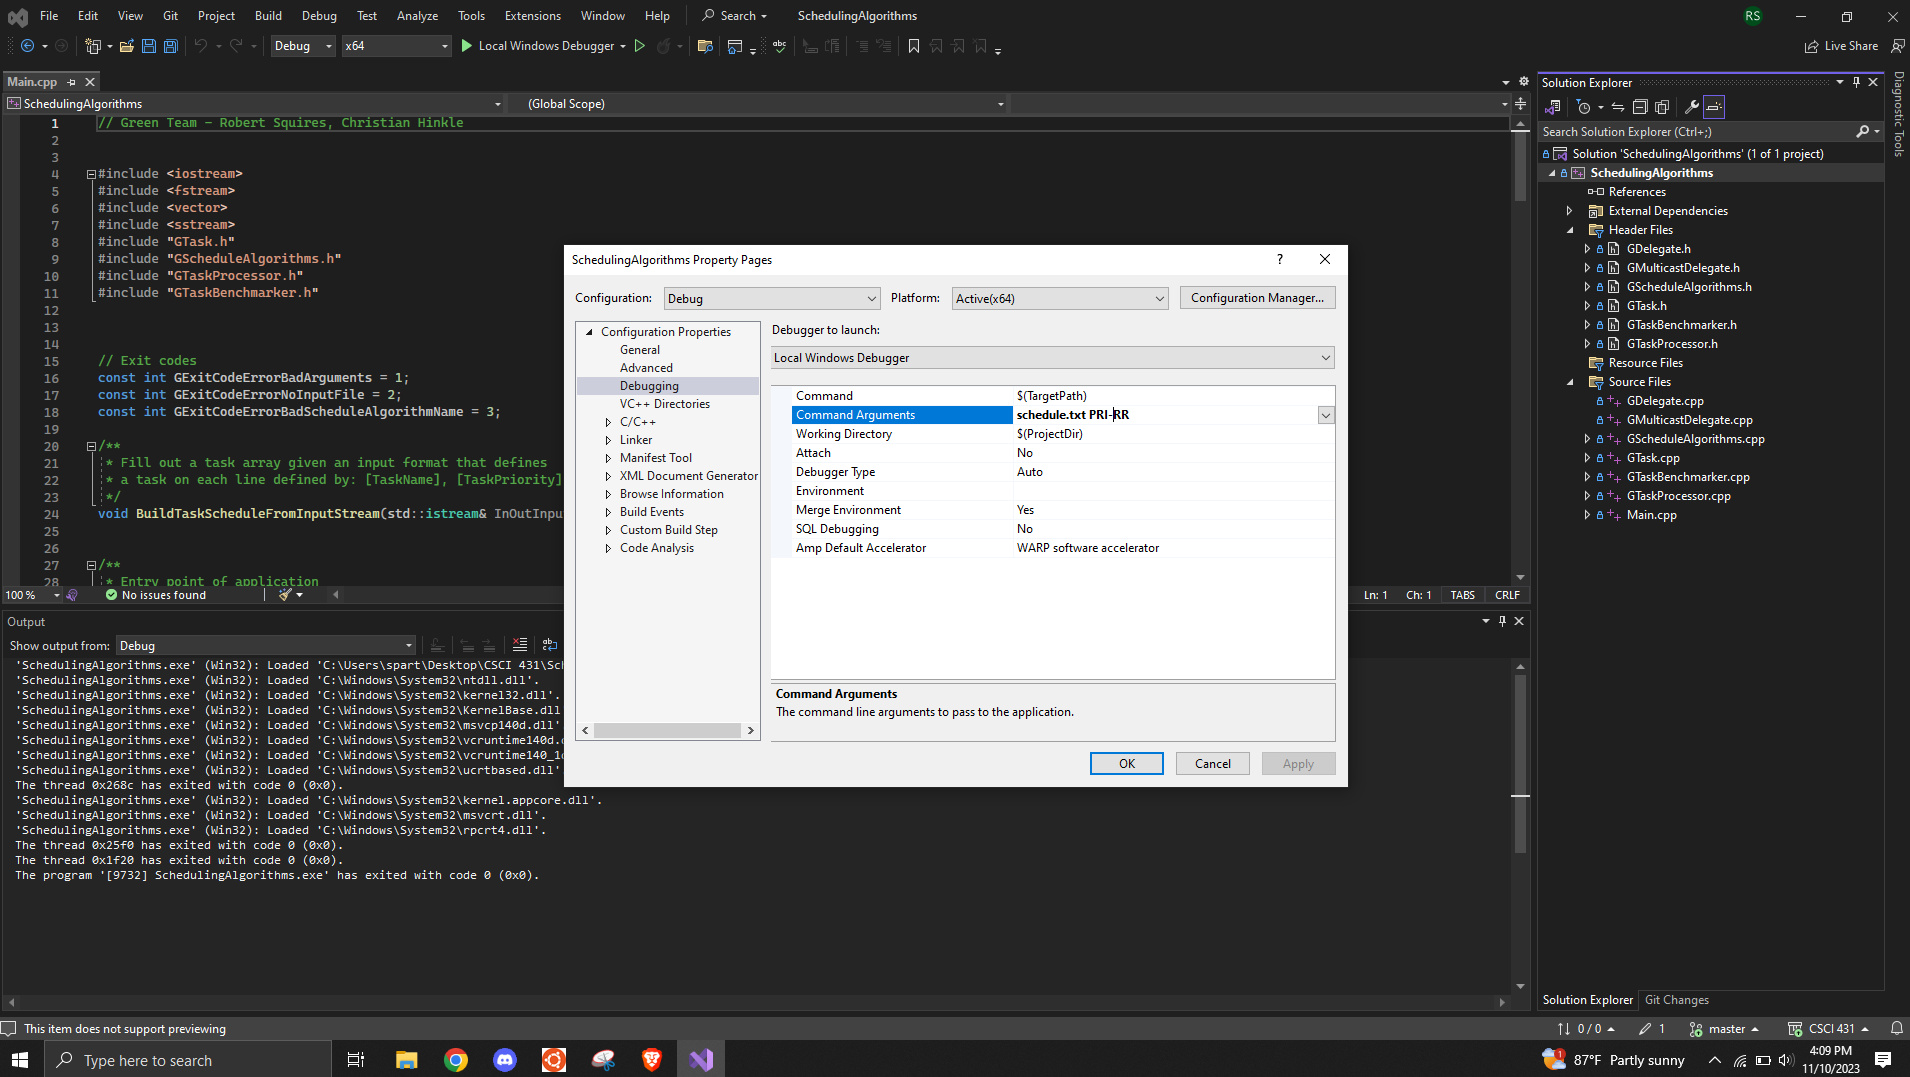Viewport: 1910px width, 1077px height.
Task: Click the spell checker abc icon
Action: pos(779,46)
